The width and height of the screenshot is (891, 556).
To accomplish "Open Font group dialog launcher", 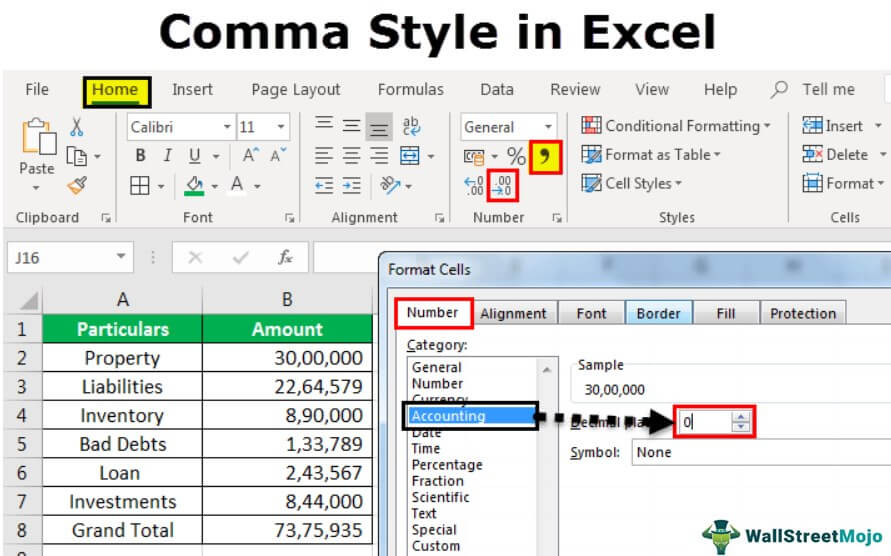I will click(x=289, y=218).
